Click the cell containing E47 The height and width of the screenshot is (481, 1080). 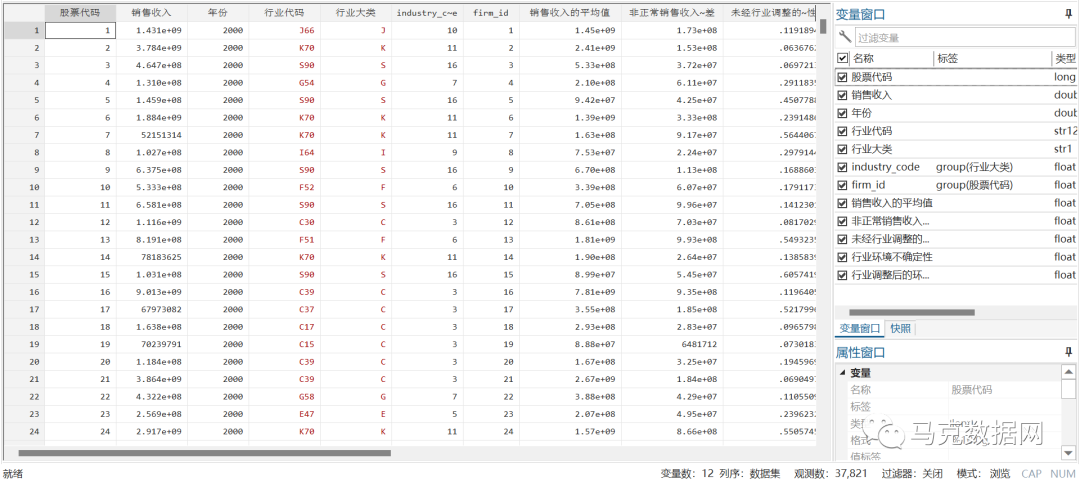pos(284,414)
